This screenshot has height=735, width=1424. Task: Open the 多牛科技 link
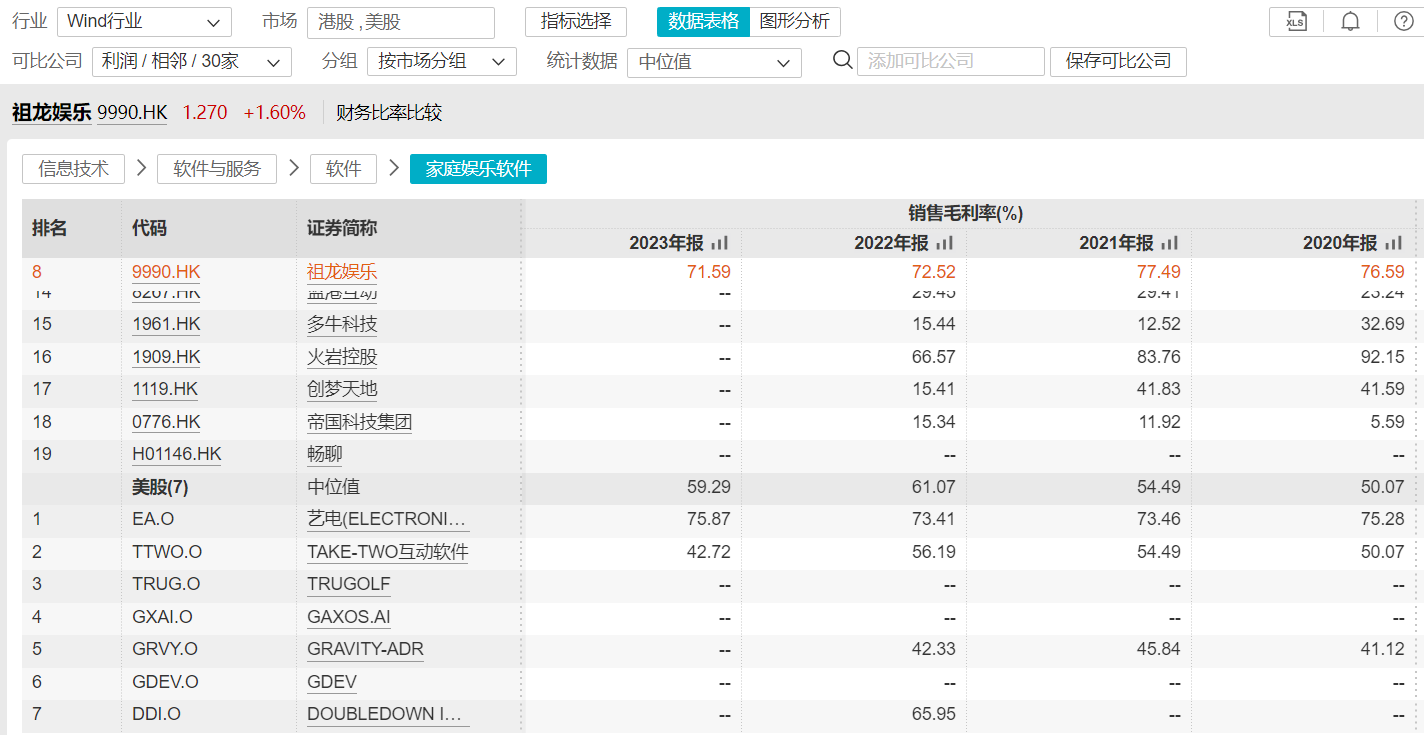coord(342,324)
